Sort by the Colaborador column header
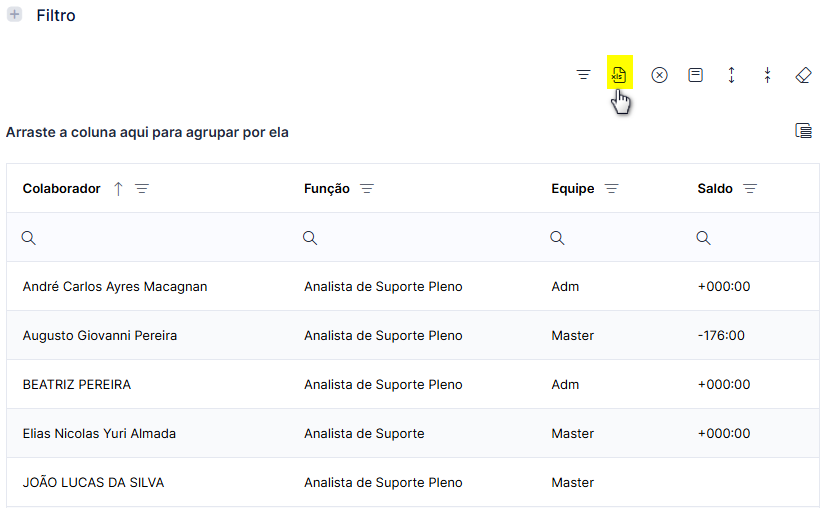 (61, 188)
